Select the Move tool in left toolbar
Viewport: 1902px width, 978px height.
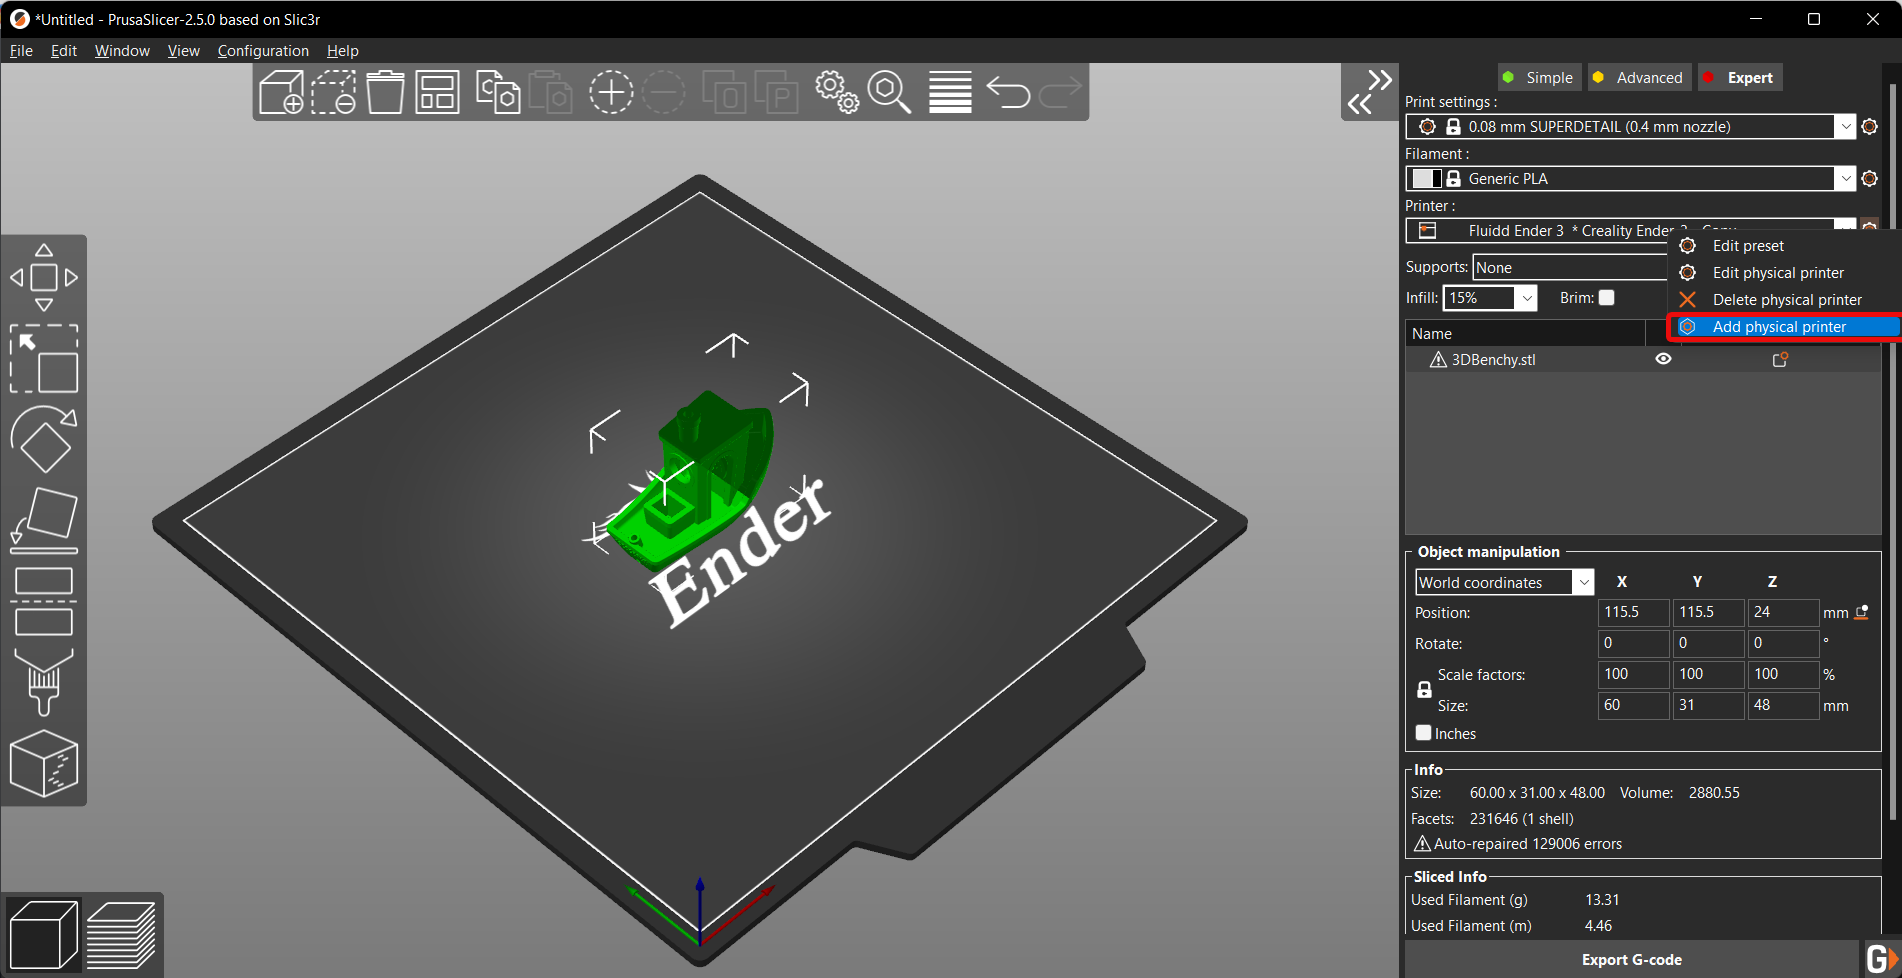44,277
